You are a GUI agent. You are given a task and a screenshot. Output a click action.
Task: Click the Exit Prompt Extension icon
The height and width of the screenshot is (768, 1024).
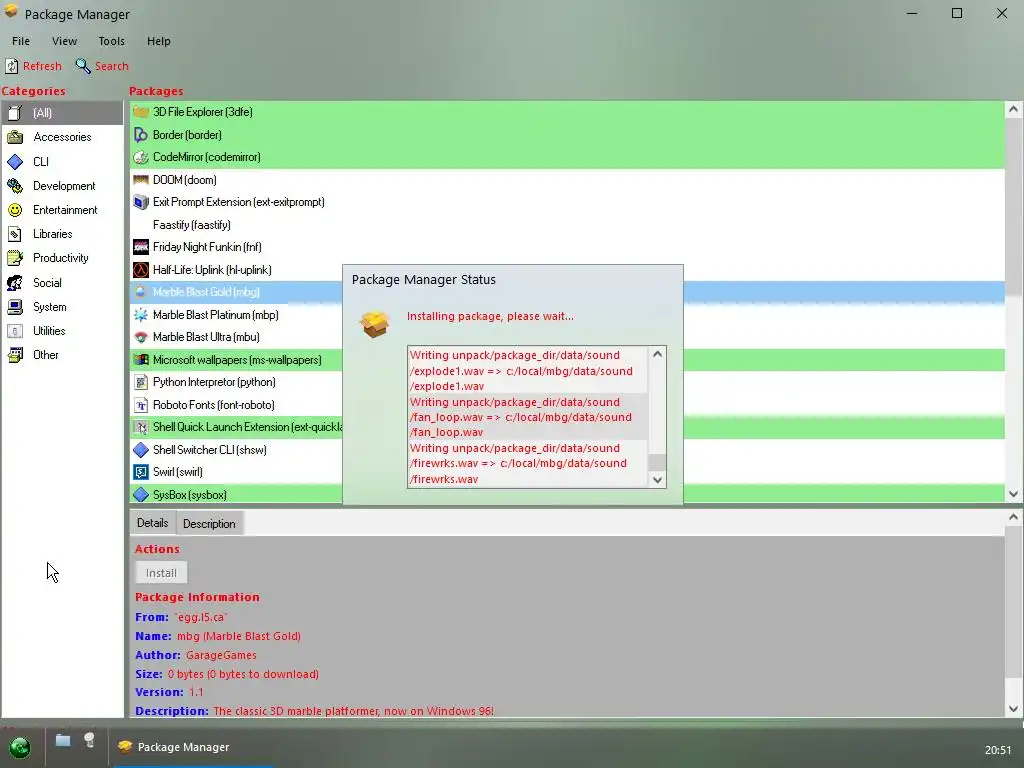pos(141,202)
